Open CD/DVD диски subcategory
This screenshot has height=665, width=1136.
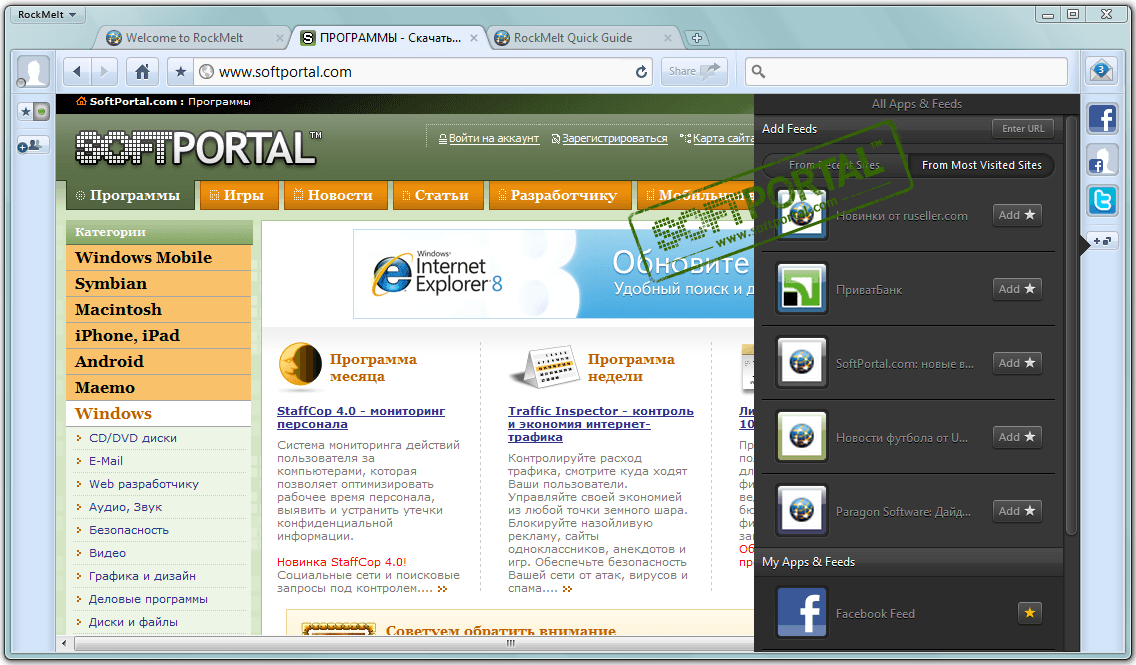coord(133,438)
